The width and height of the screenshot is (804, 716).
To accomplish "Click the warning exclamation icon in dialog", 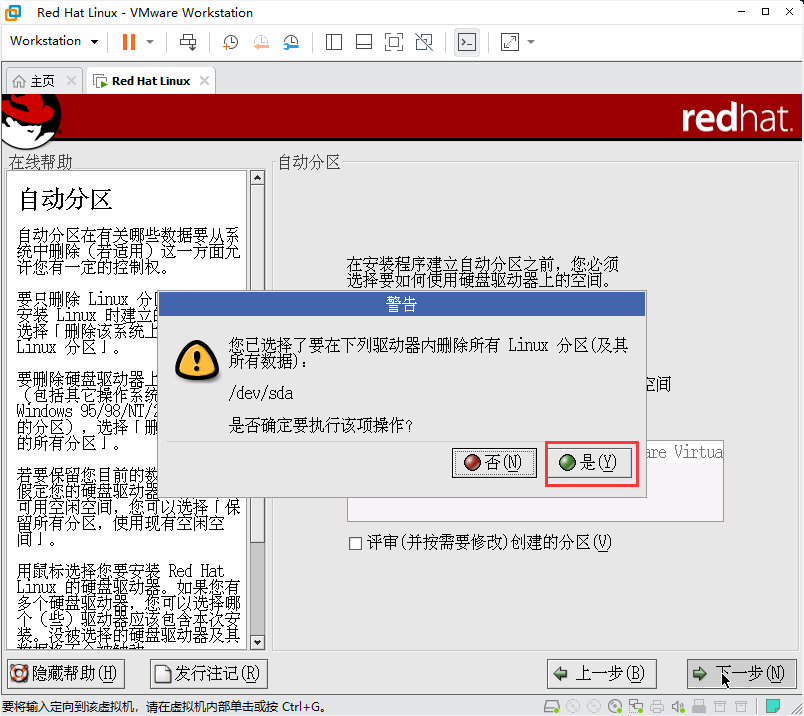I will (x=197, y=360).
